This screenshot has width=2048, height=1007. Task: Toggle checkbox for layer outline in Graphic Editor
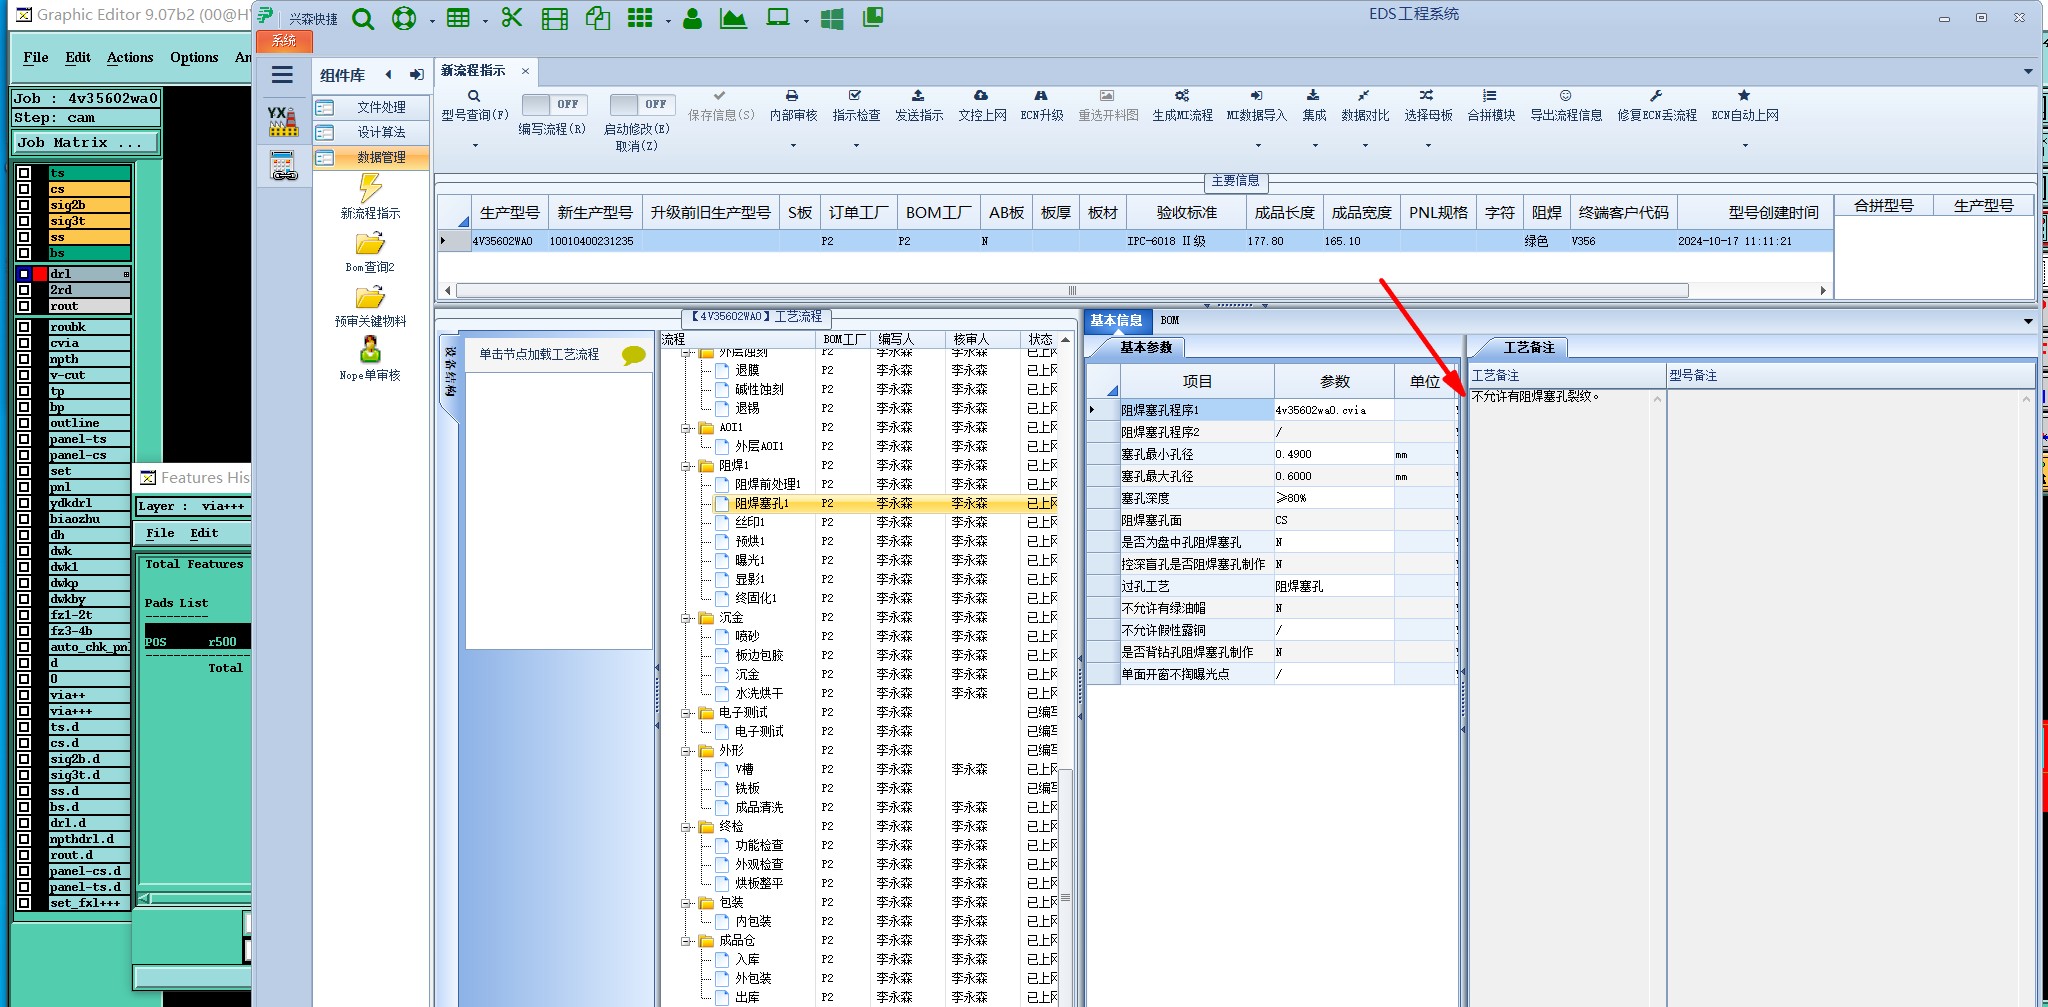24,423
